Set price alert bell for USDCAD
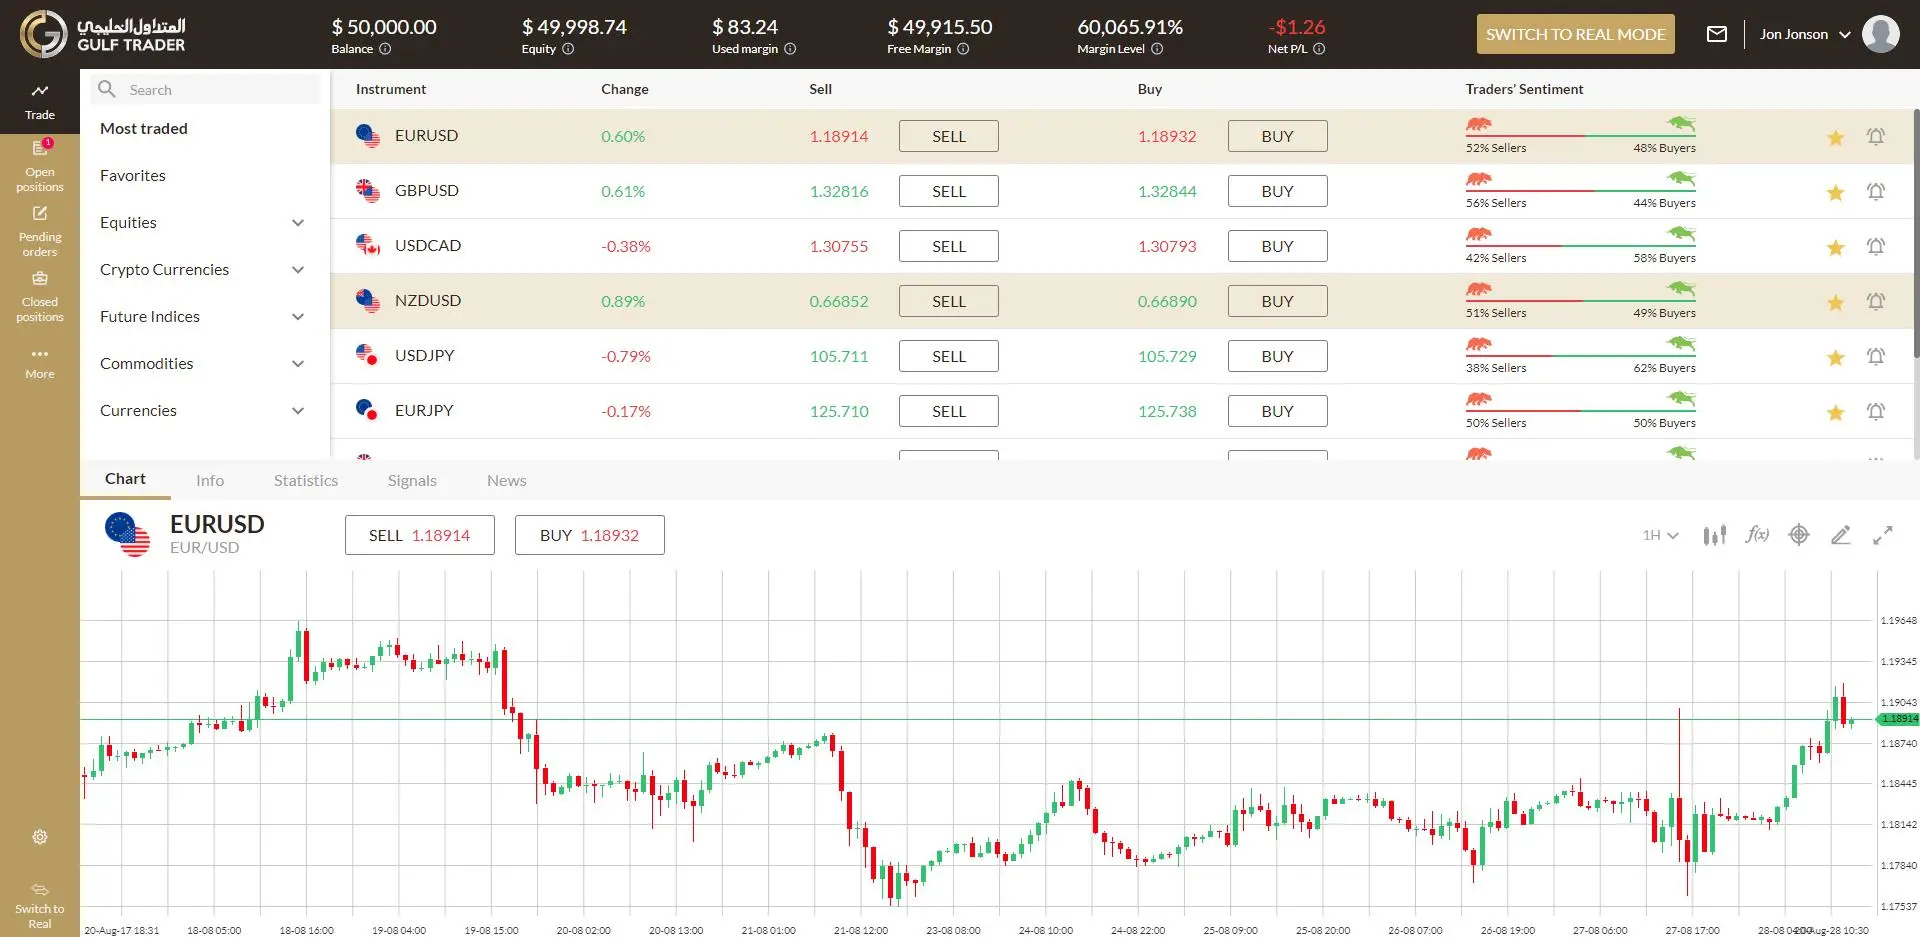The width and height of the screenshot is (1920, 937). coord(1876,246)
